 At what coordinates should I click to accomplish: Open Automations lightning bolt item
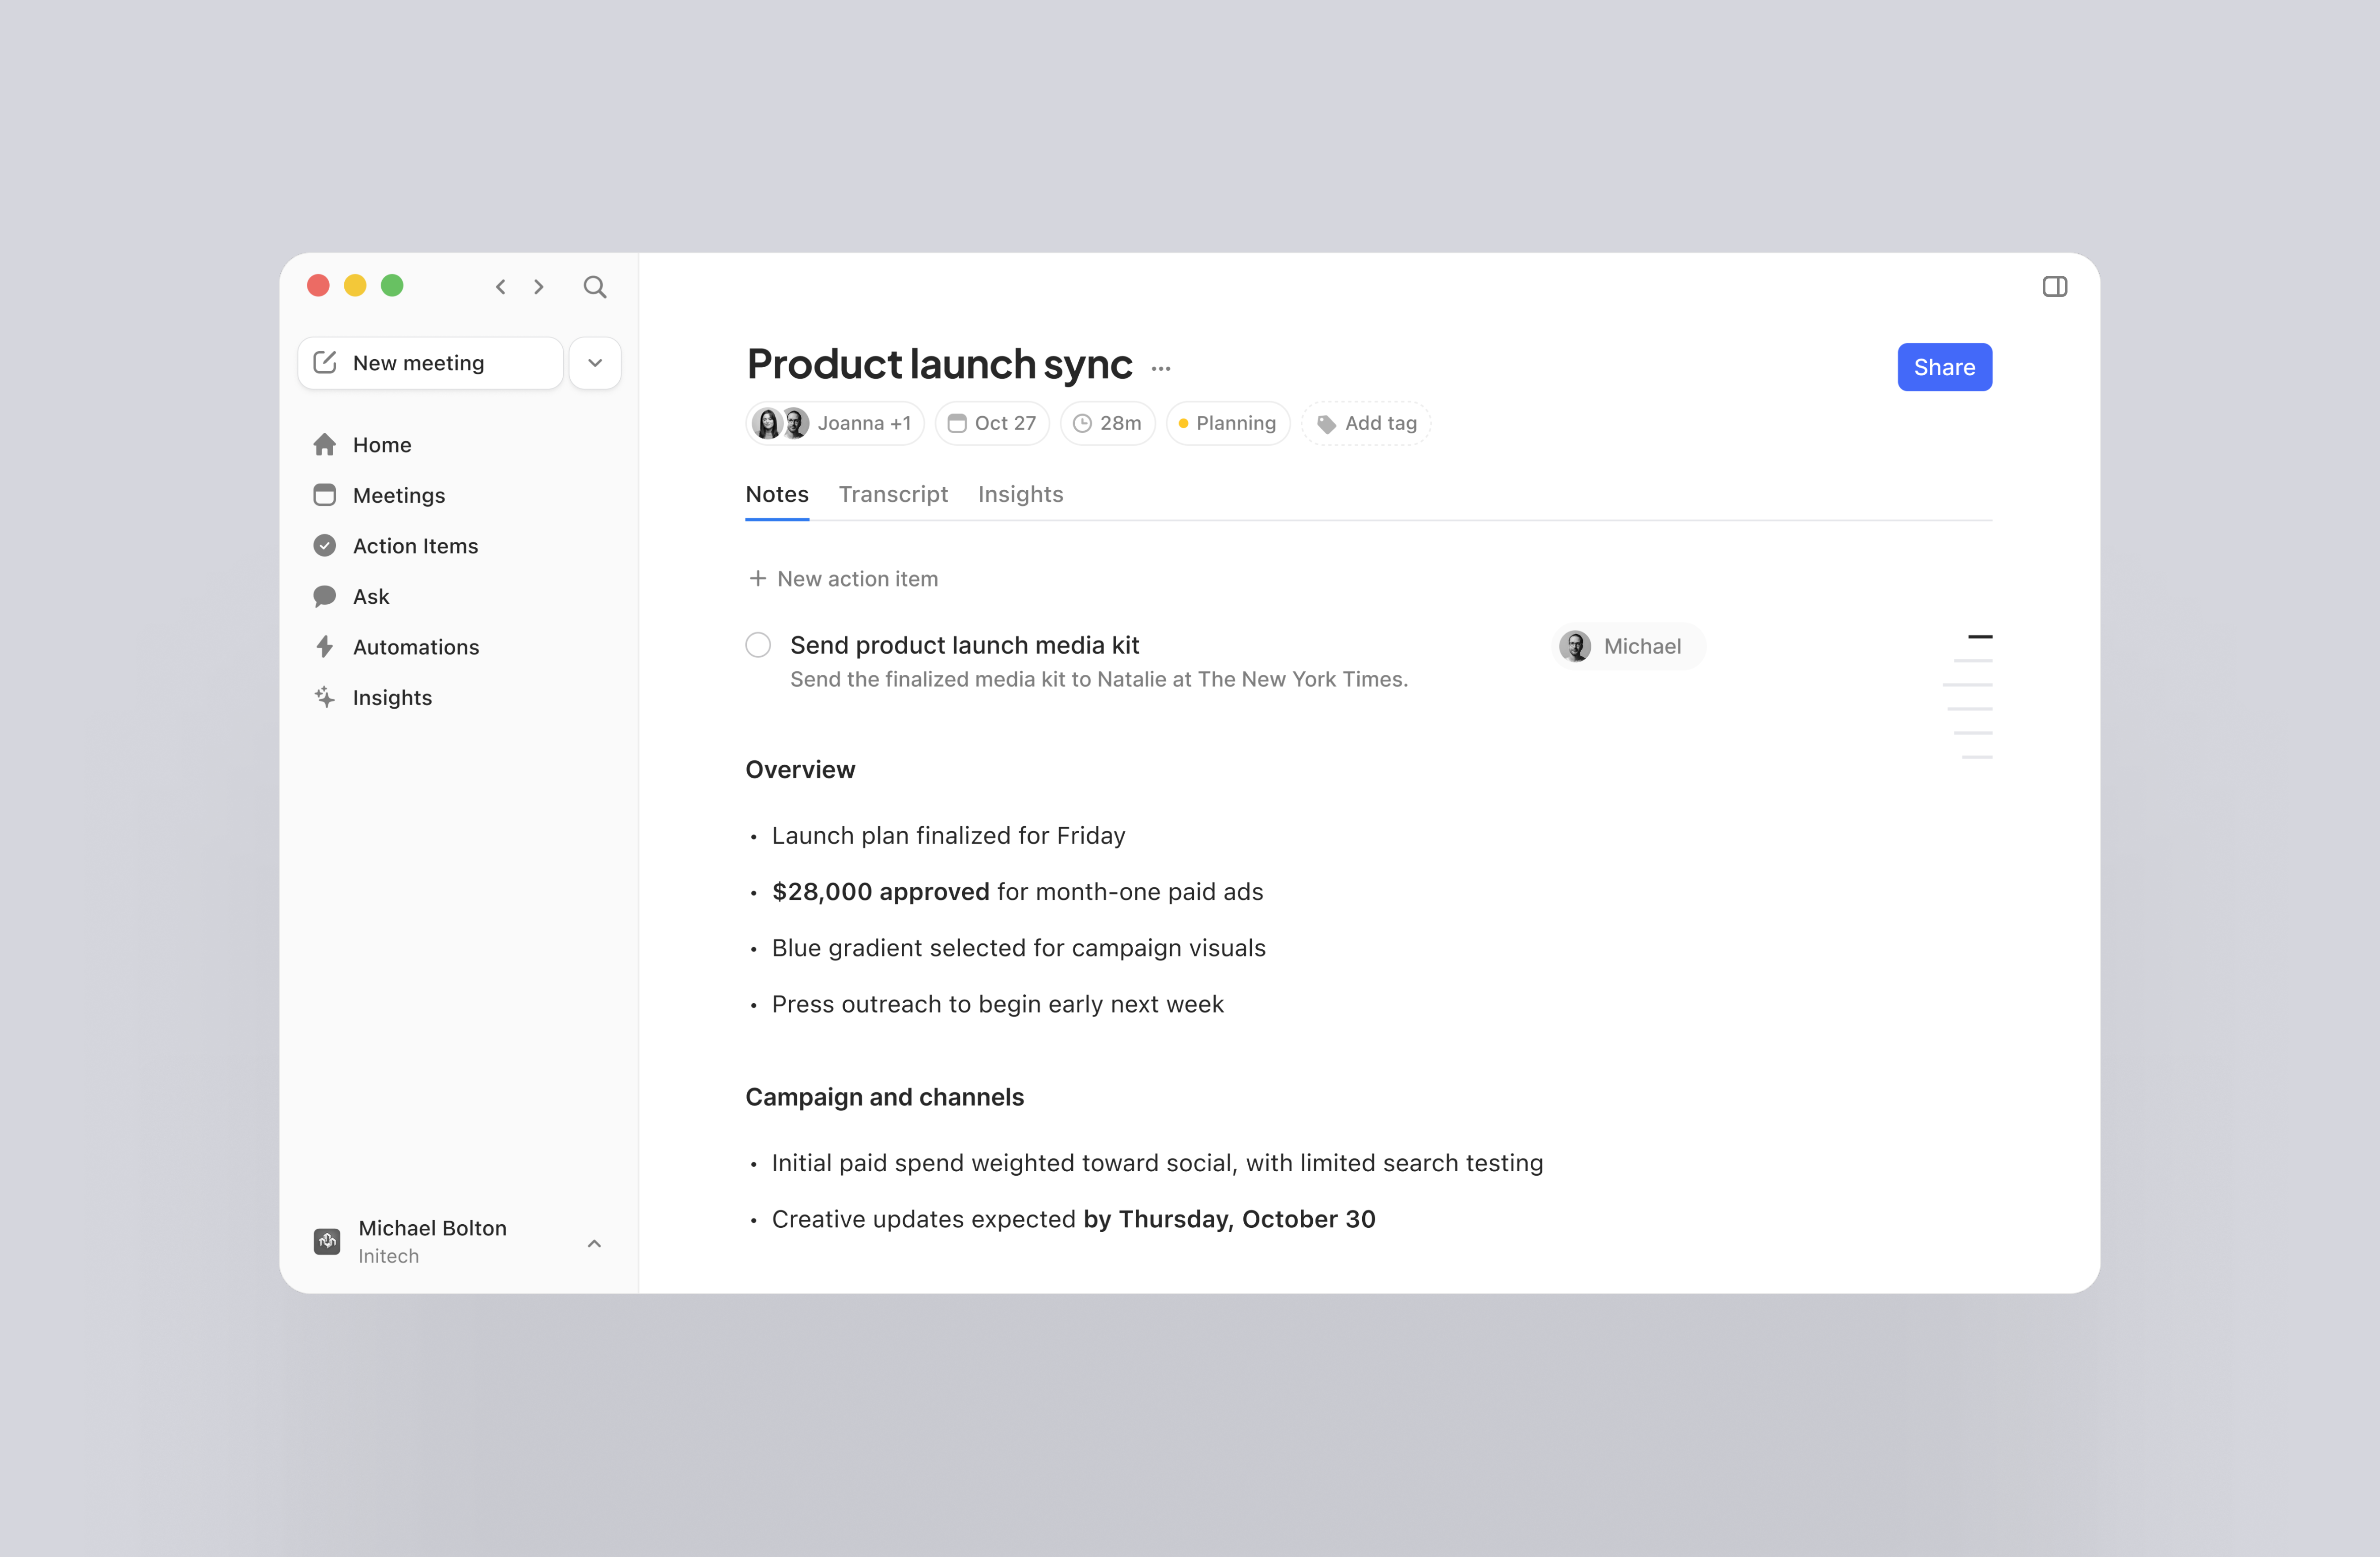click(415, 647)
